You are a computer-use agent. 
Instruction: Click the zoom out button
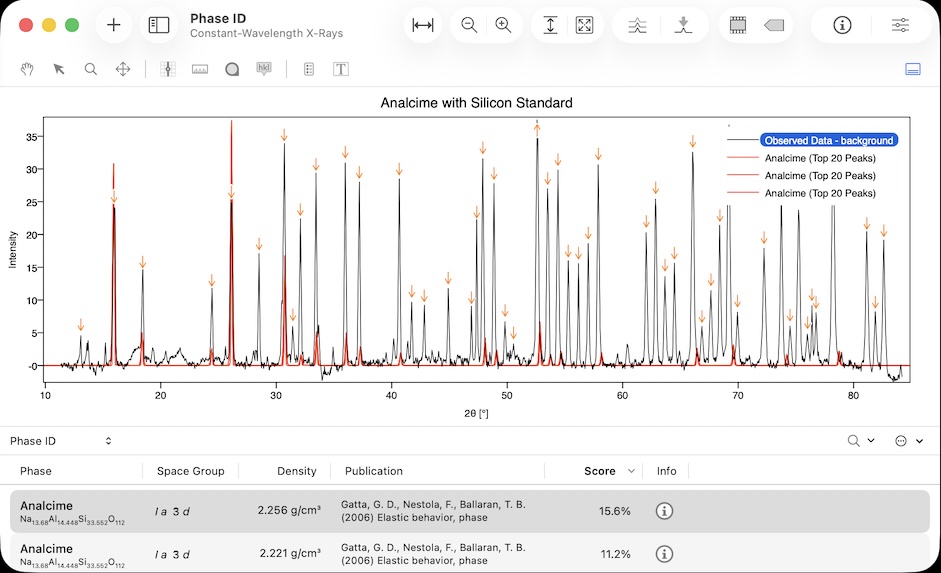pos(469,26)
